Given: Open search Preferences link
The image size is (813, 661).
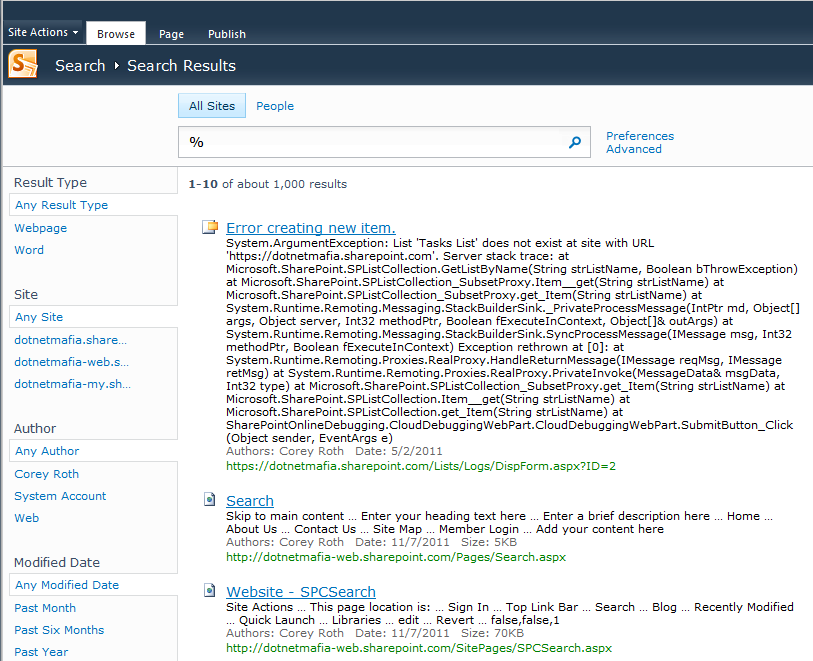Looking at the screenshot, I should [x=640, y=136].
